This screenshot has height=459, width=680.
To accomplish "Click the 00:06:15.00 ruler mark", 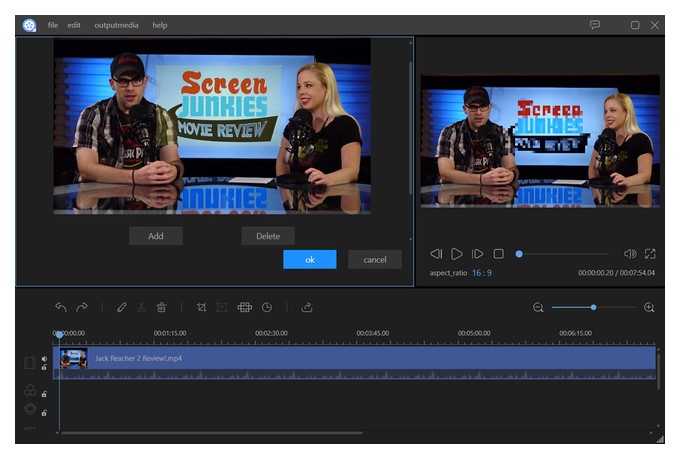I will click(x=575, y=333).
